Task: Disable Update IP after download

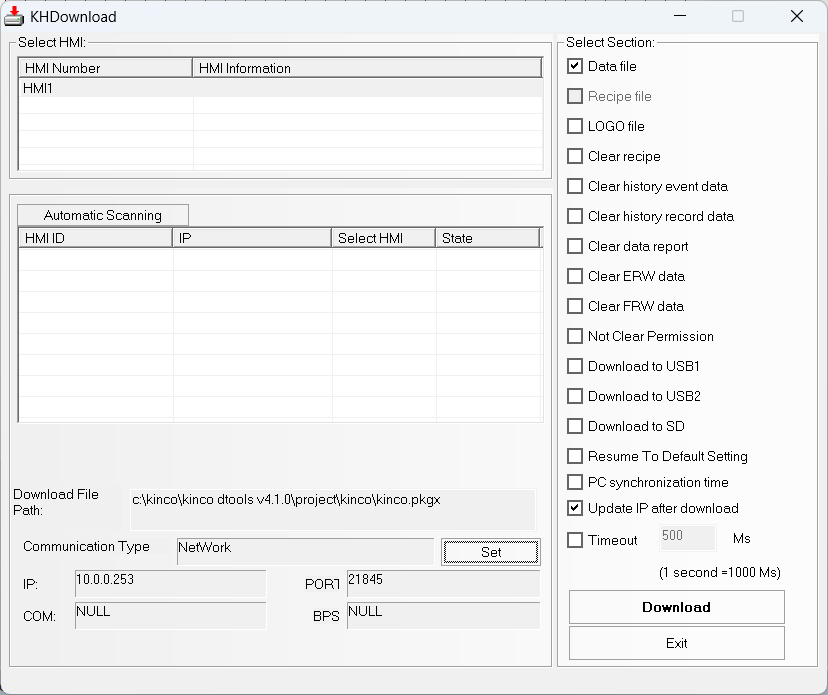Action: pos(574,508)
